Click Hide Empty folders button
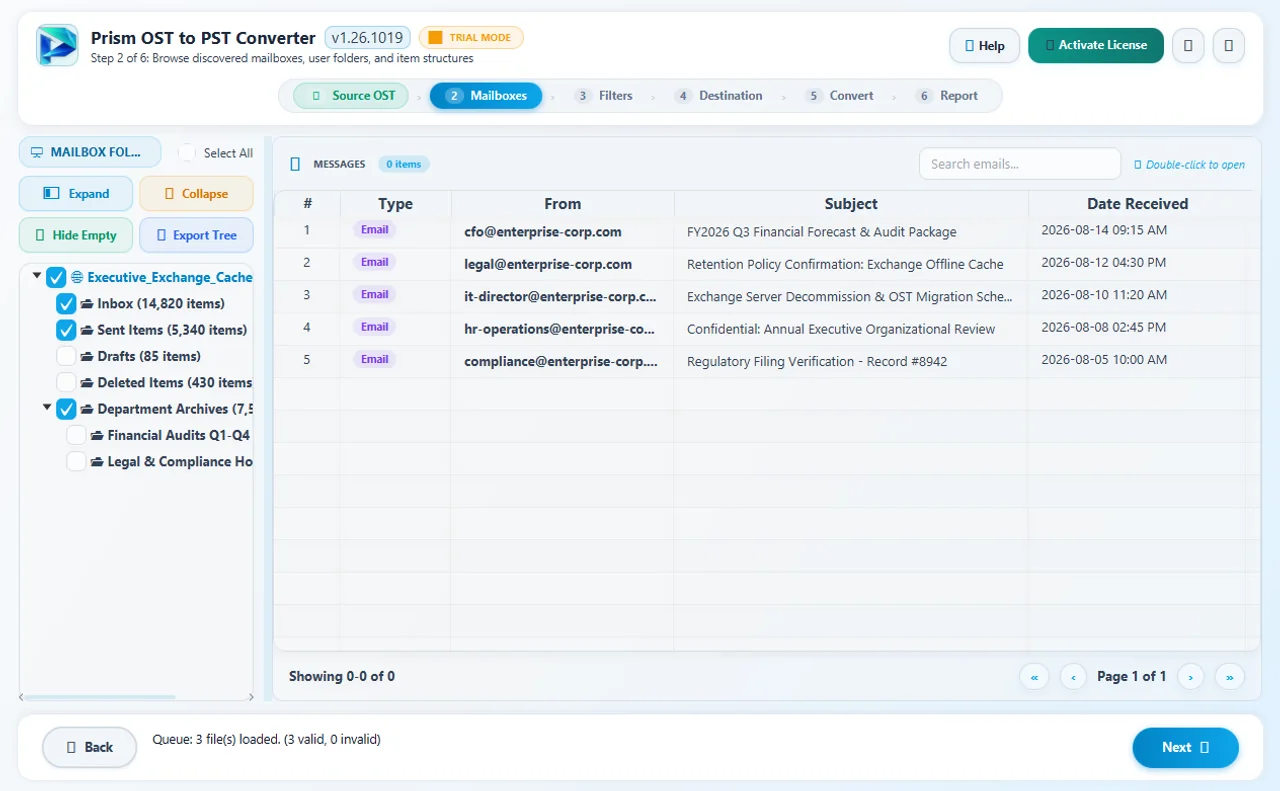1280x791 pixels. tap(76, 236)
